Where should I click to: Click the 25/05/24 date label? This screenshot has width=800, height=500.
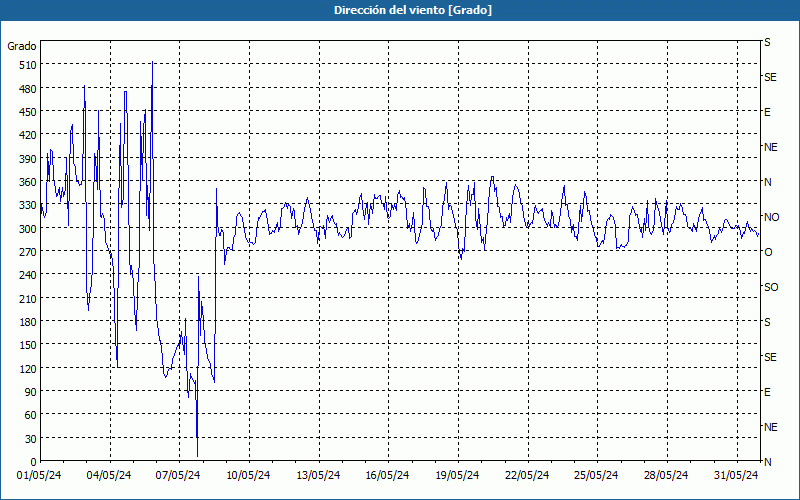pos(596,476)
